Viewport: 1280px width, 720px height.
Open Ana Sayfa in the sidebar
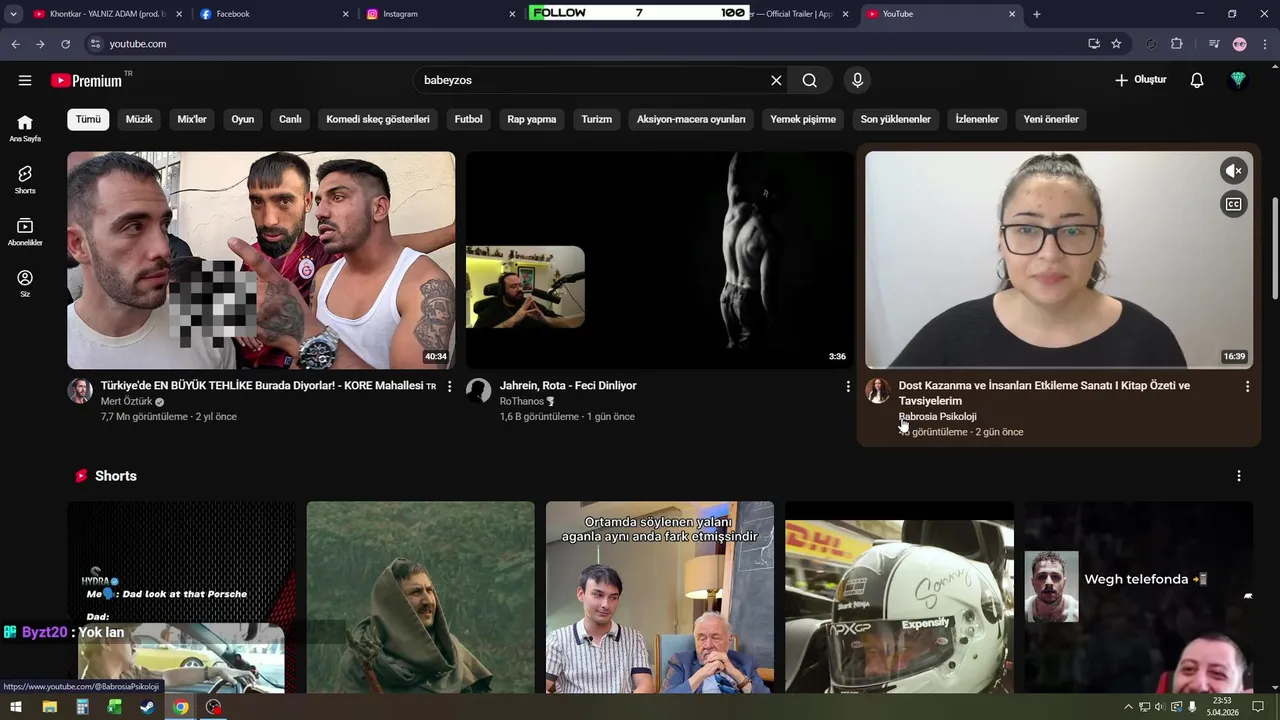pyautogui.click(x=25, y=128)
